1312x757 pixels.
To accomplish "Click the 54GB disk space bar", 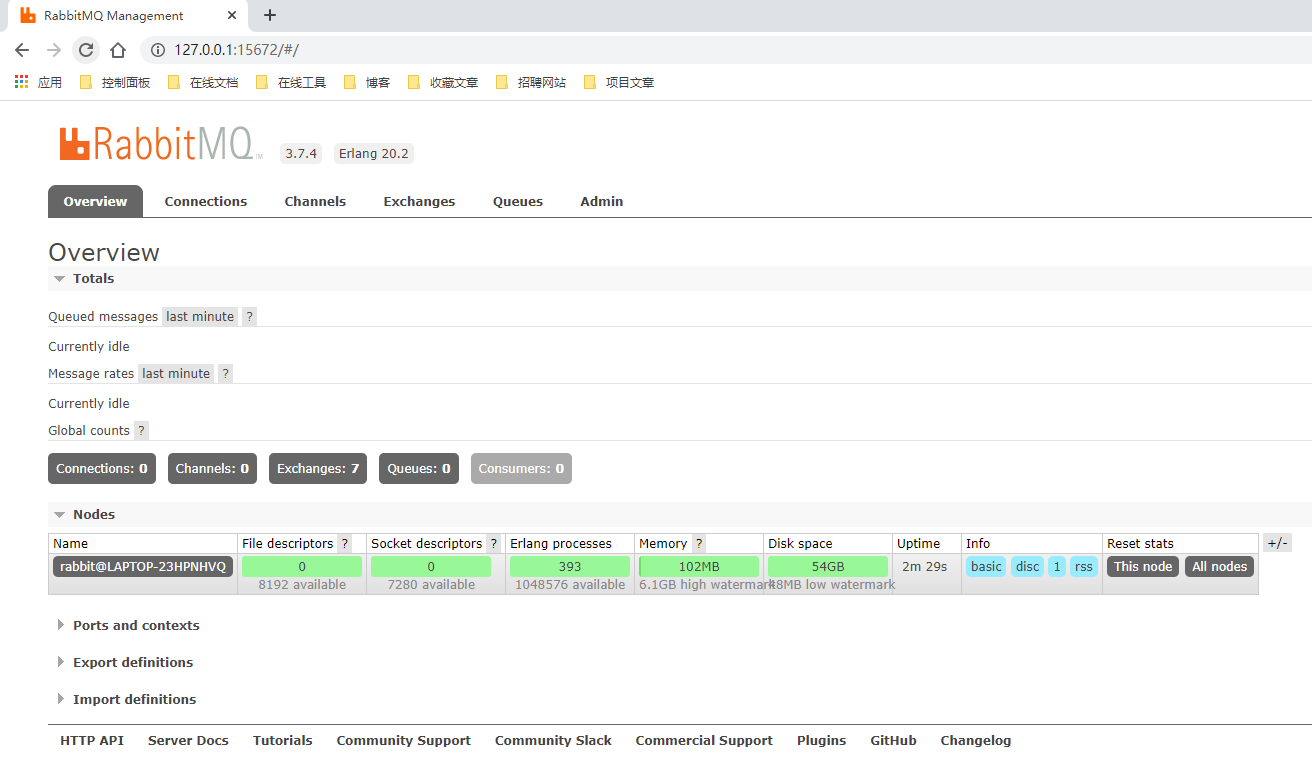I will coord(828,566).
